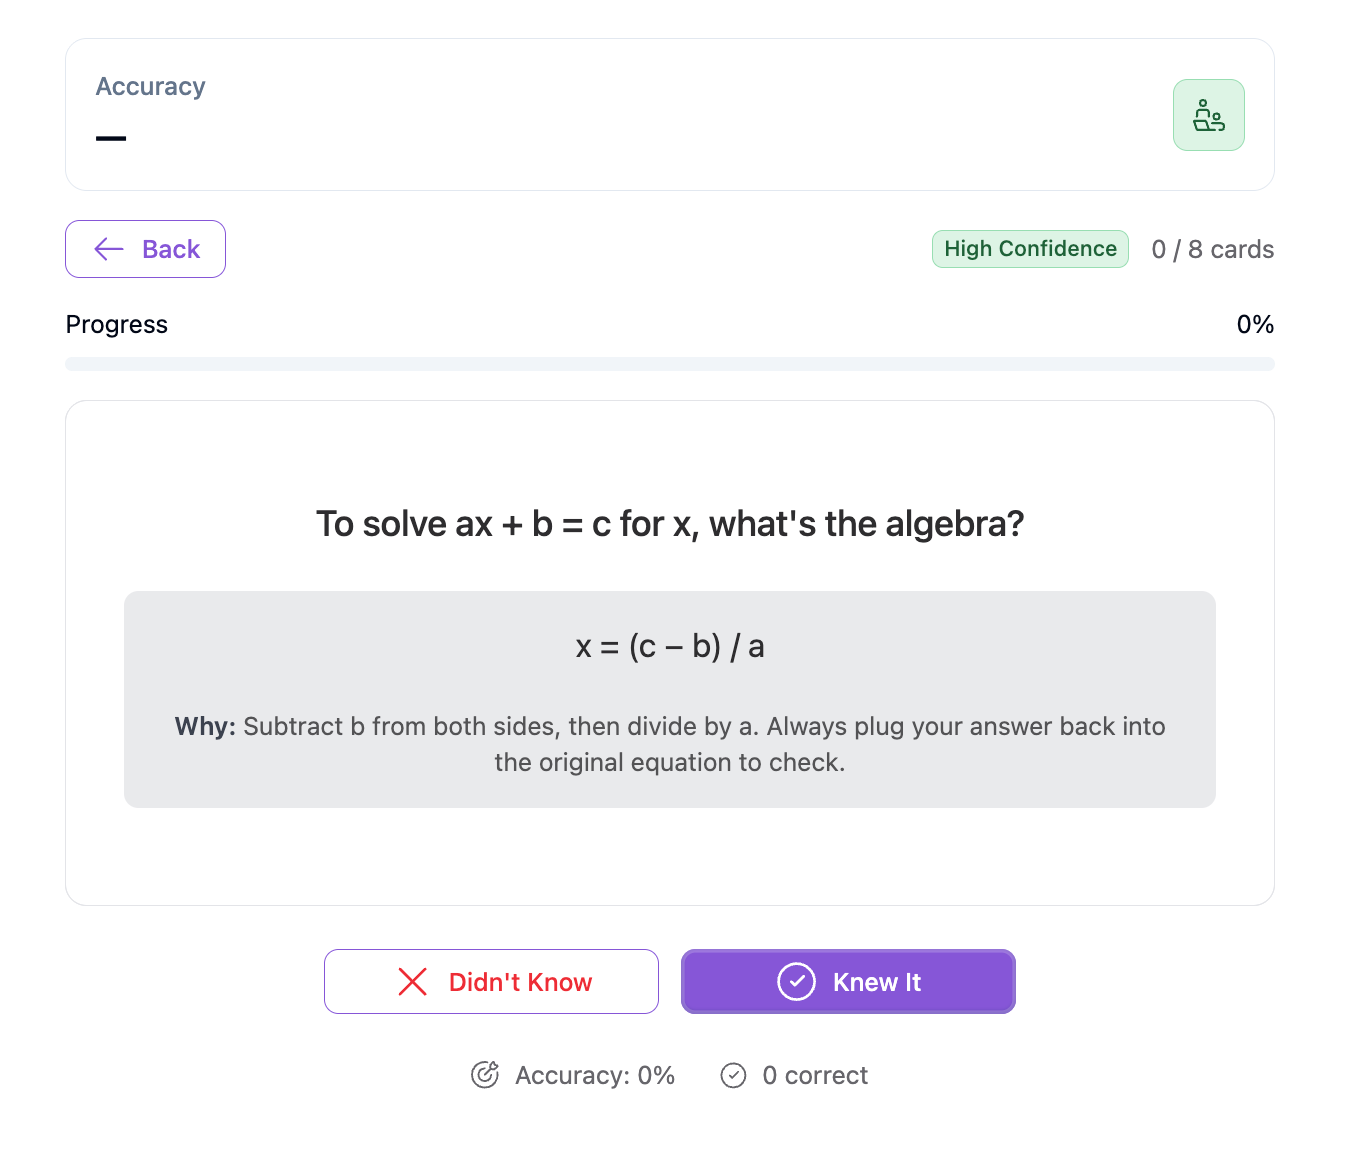
Task: Go back using the Back button
Action: 145,249
